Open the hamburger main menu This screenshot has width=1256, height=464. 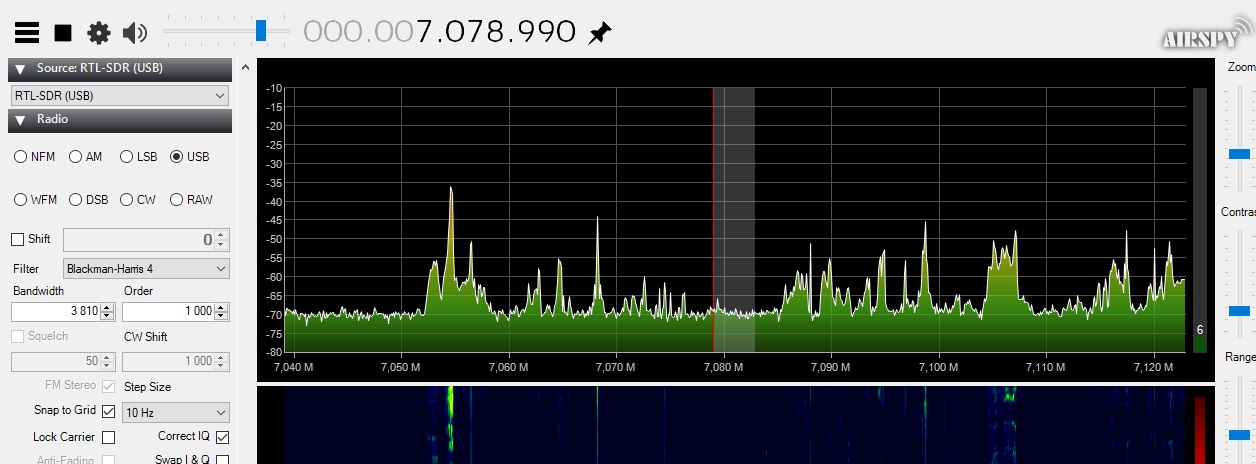[27, 33]
